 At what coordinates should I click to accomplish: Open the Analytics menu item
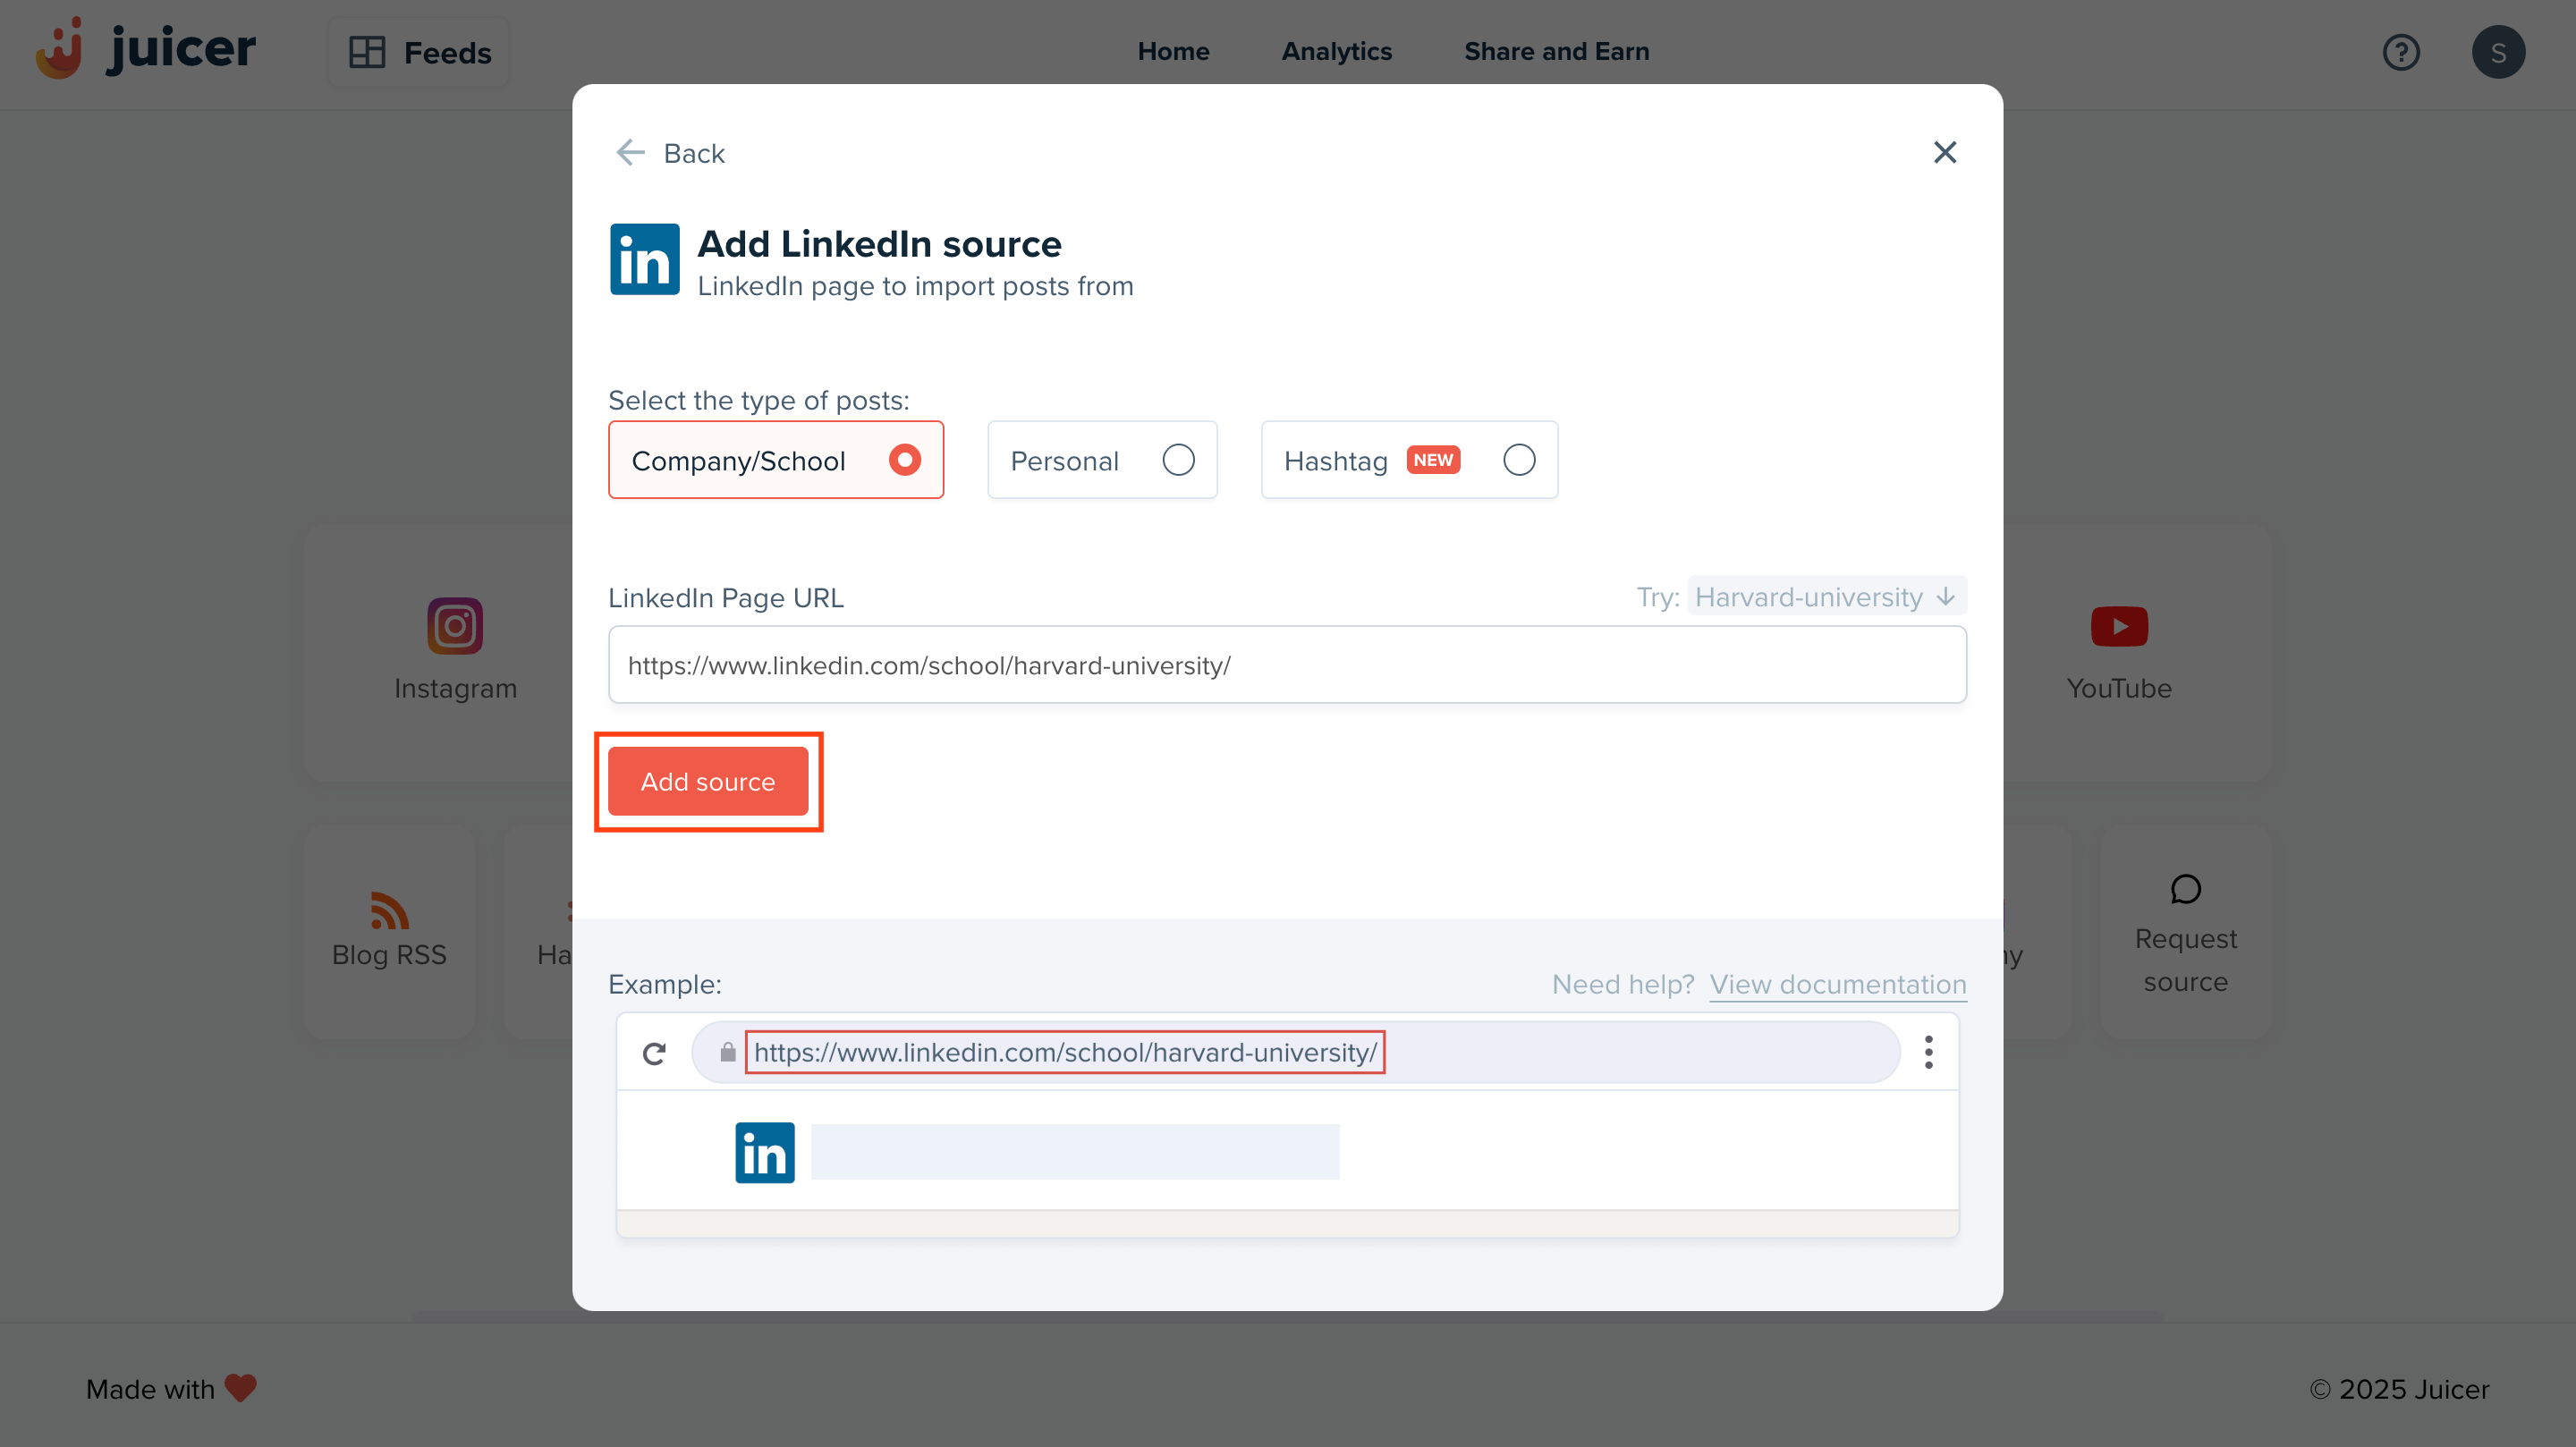pyautogui.click(x=1336, y=51)
